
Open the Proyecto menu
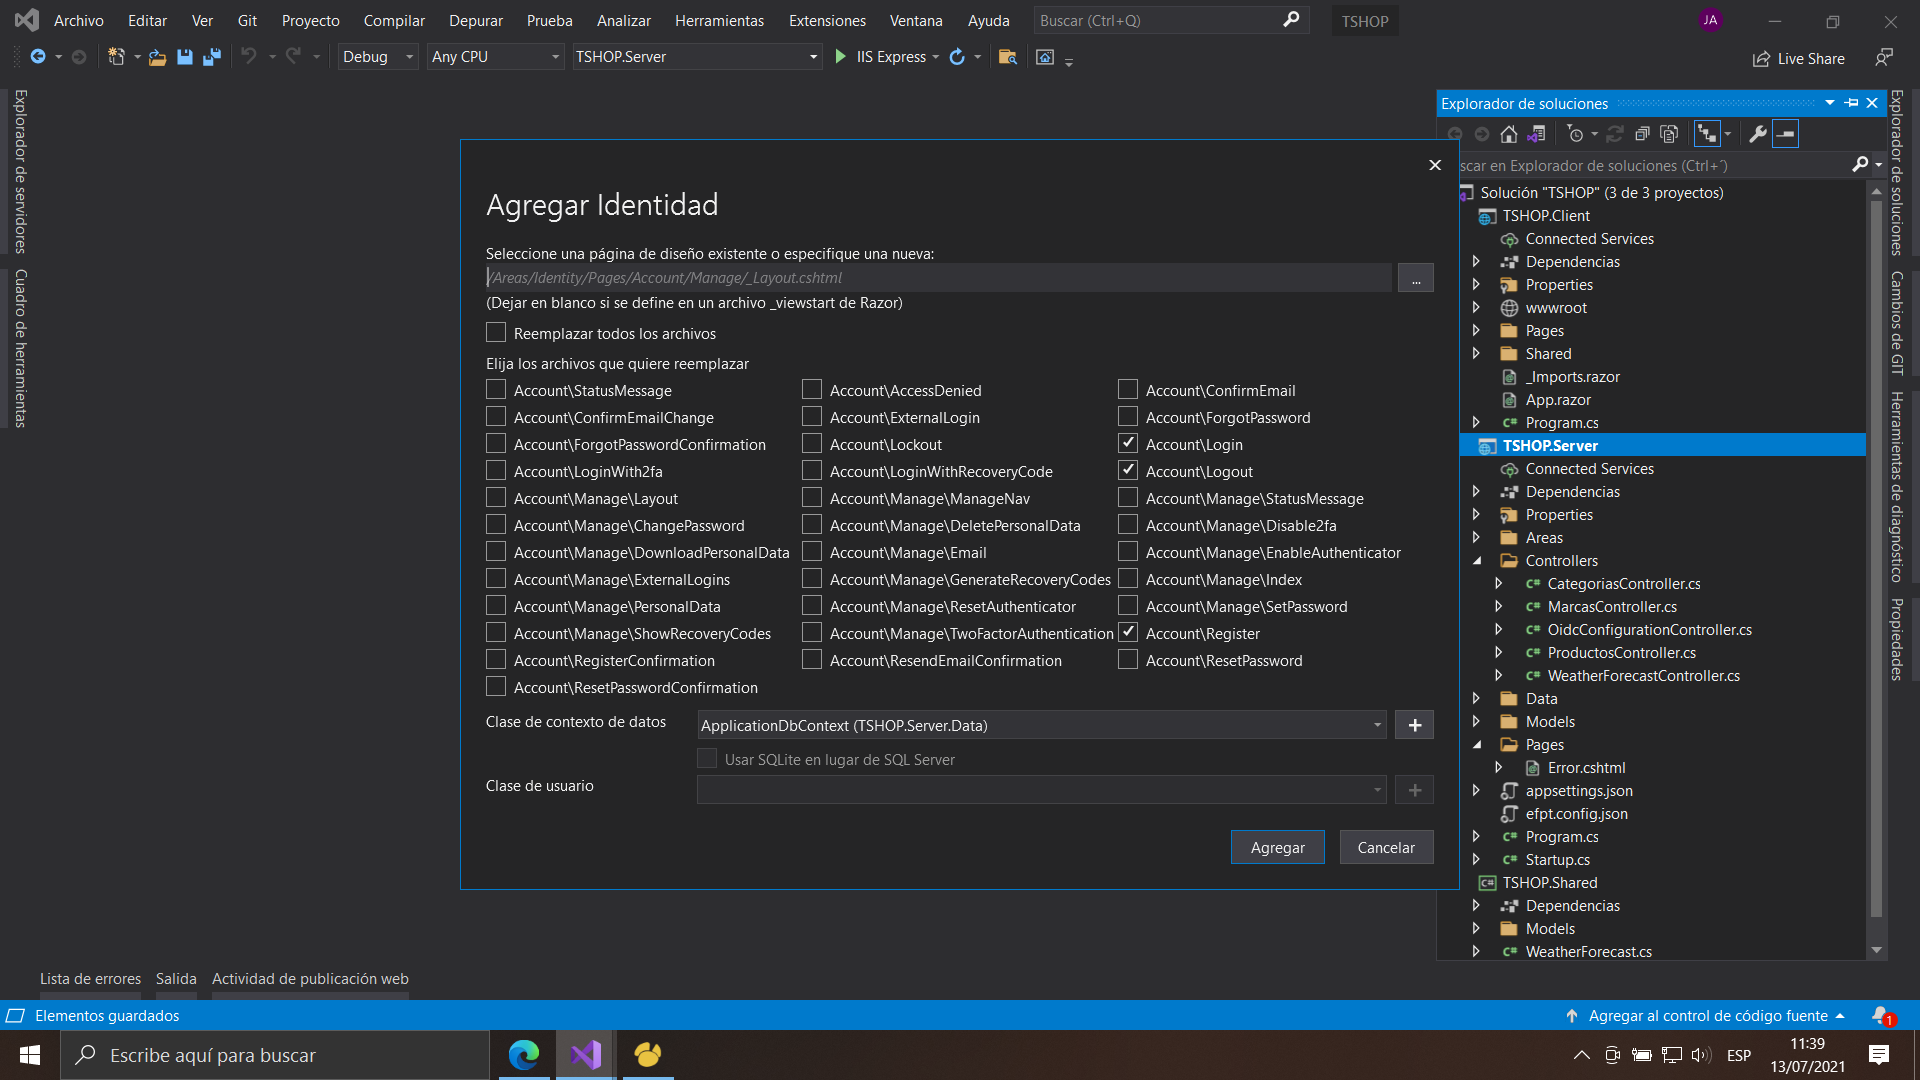(310, 20)
